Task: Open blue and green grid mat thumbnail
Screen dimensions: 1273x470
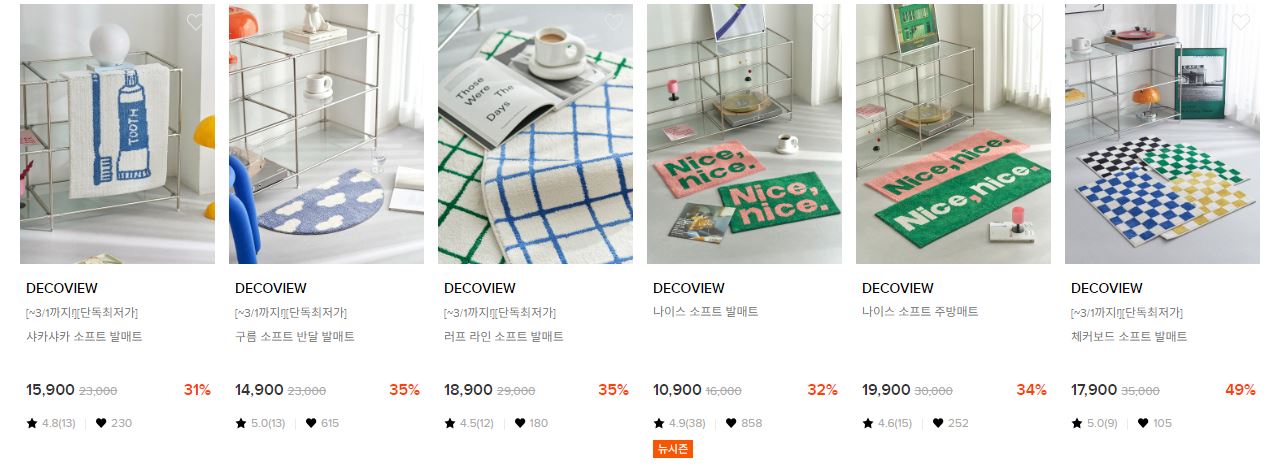Action: coord(535,134)
